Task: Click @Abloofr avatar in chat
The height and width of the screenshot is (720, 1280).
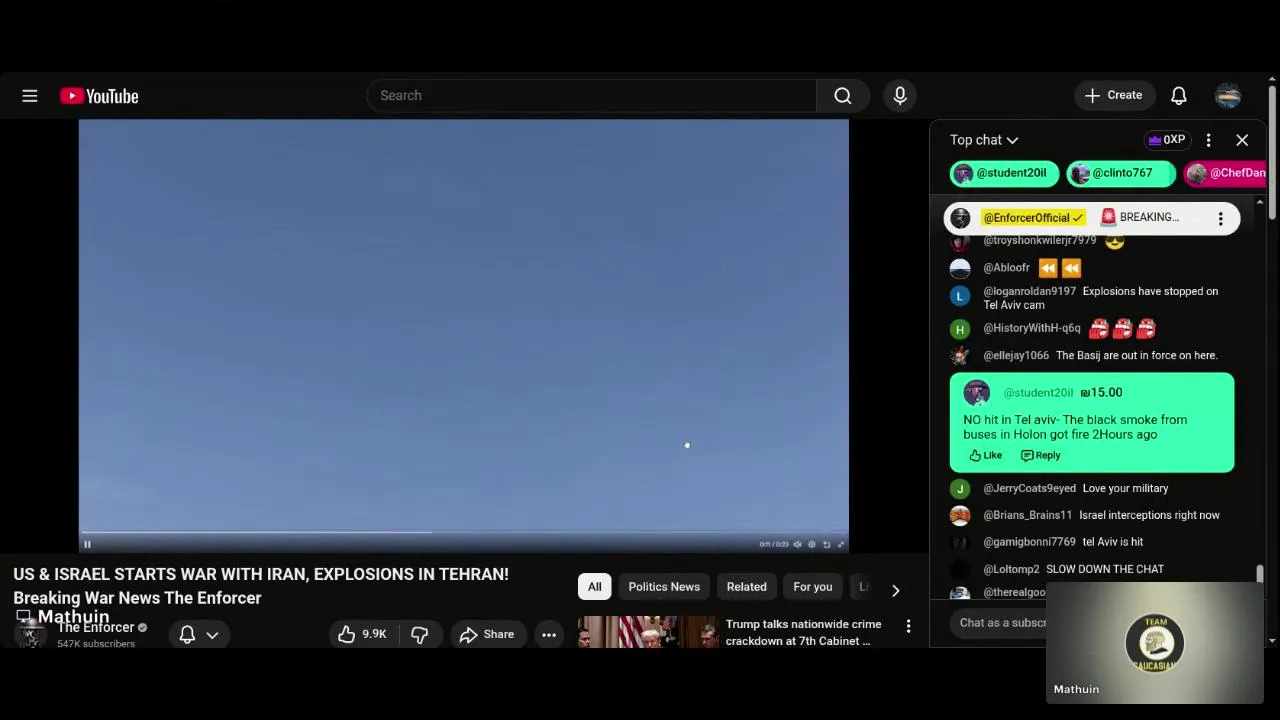Action: pos(960,268)
